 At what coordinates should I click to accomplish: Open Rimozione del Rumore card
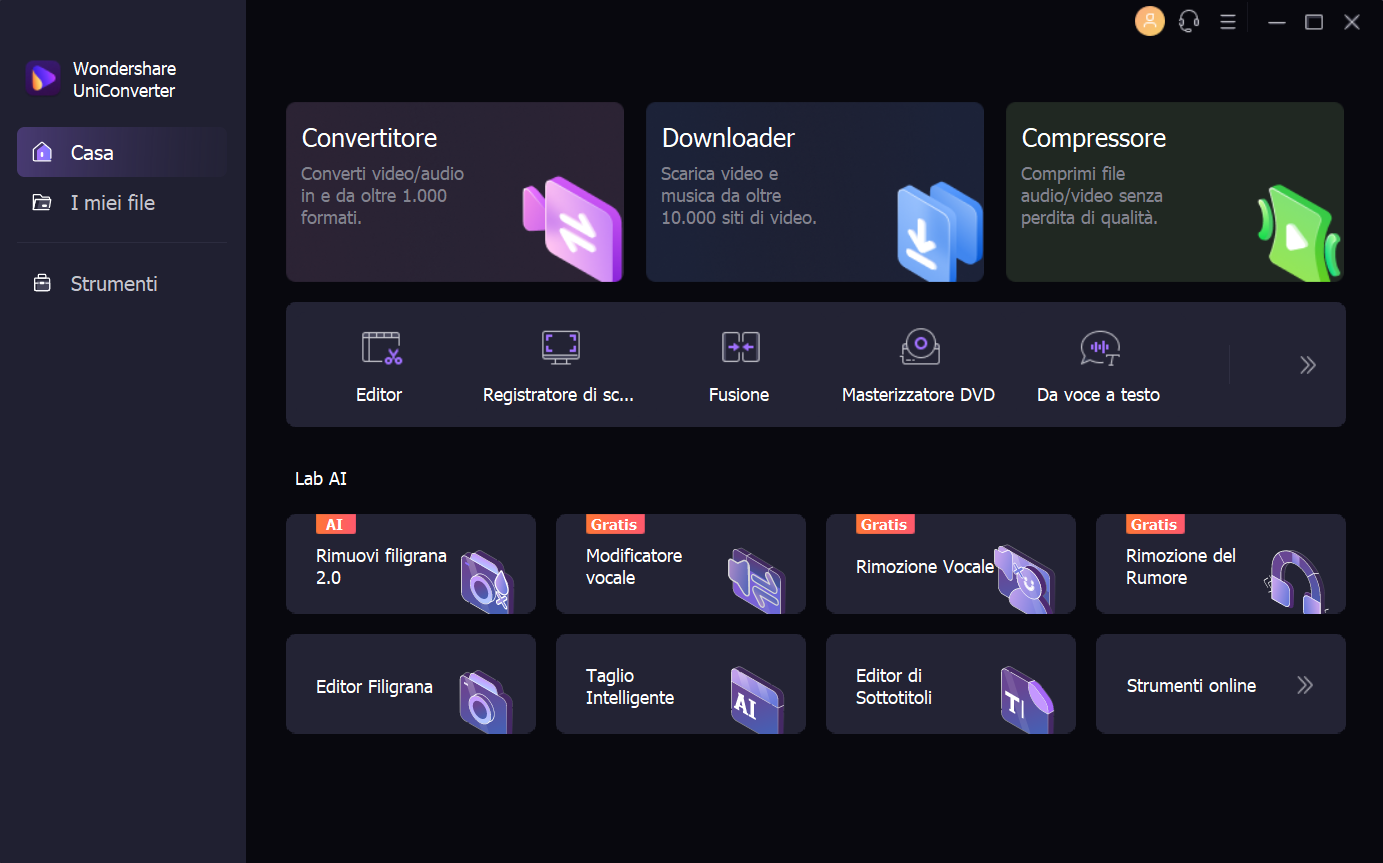click(1221, 564)
